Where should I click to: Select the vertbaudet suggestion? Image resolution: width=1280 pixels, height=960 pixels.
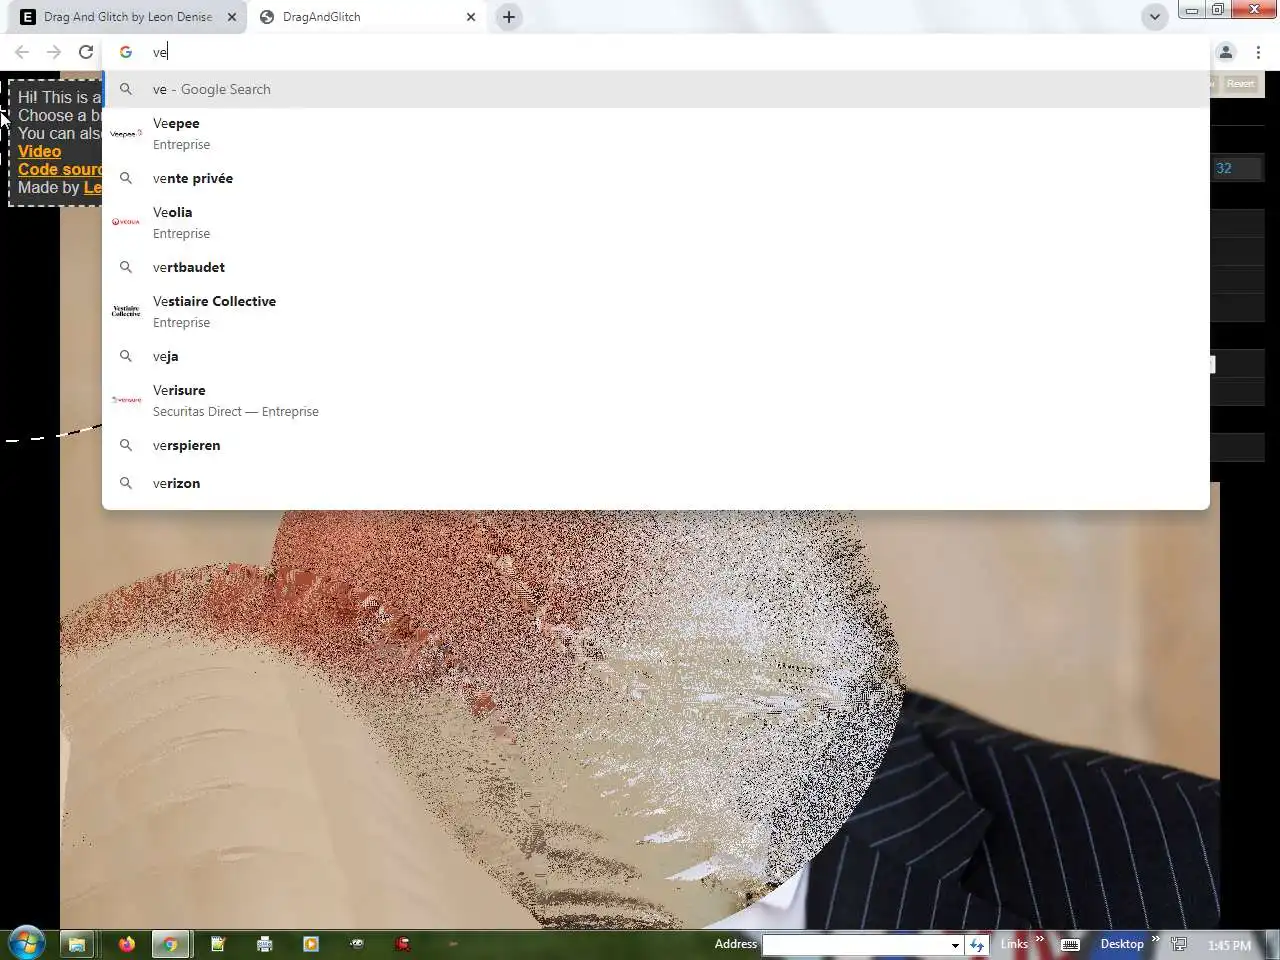(655, 267)
